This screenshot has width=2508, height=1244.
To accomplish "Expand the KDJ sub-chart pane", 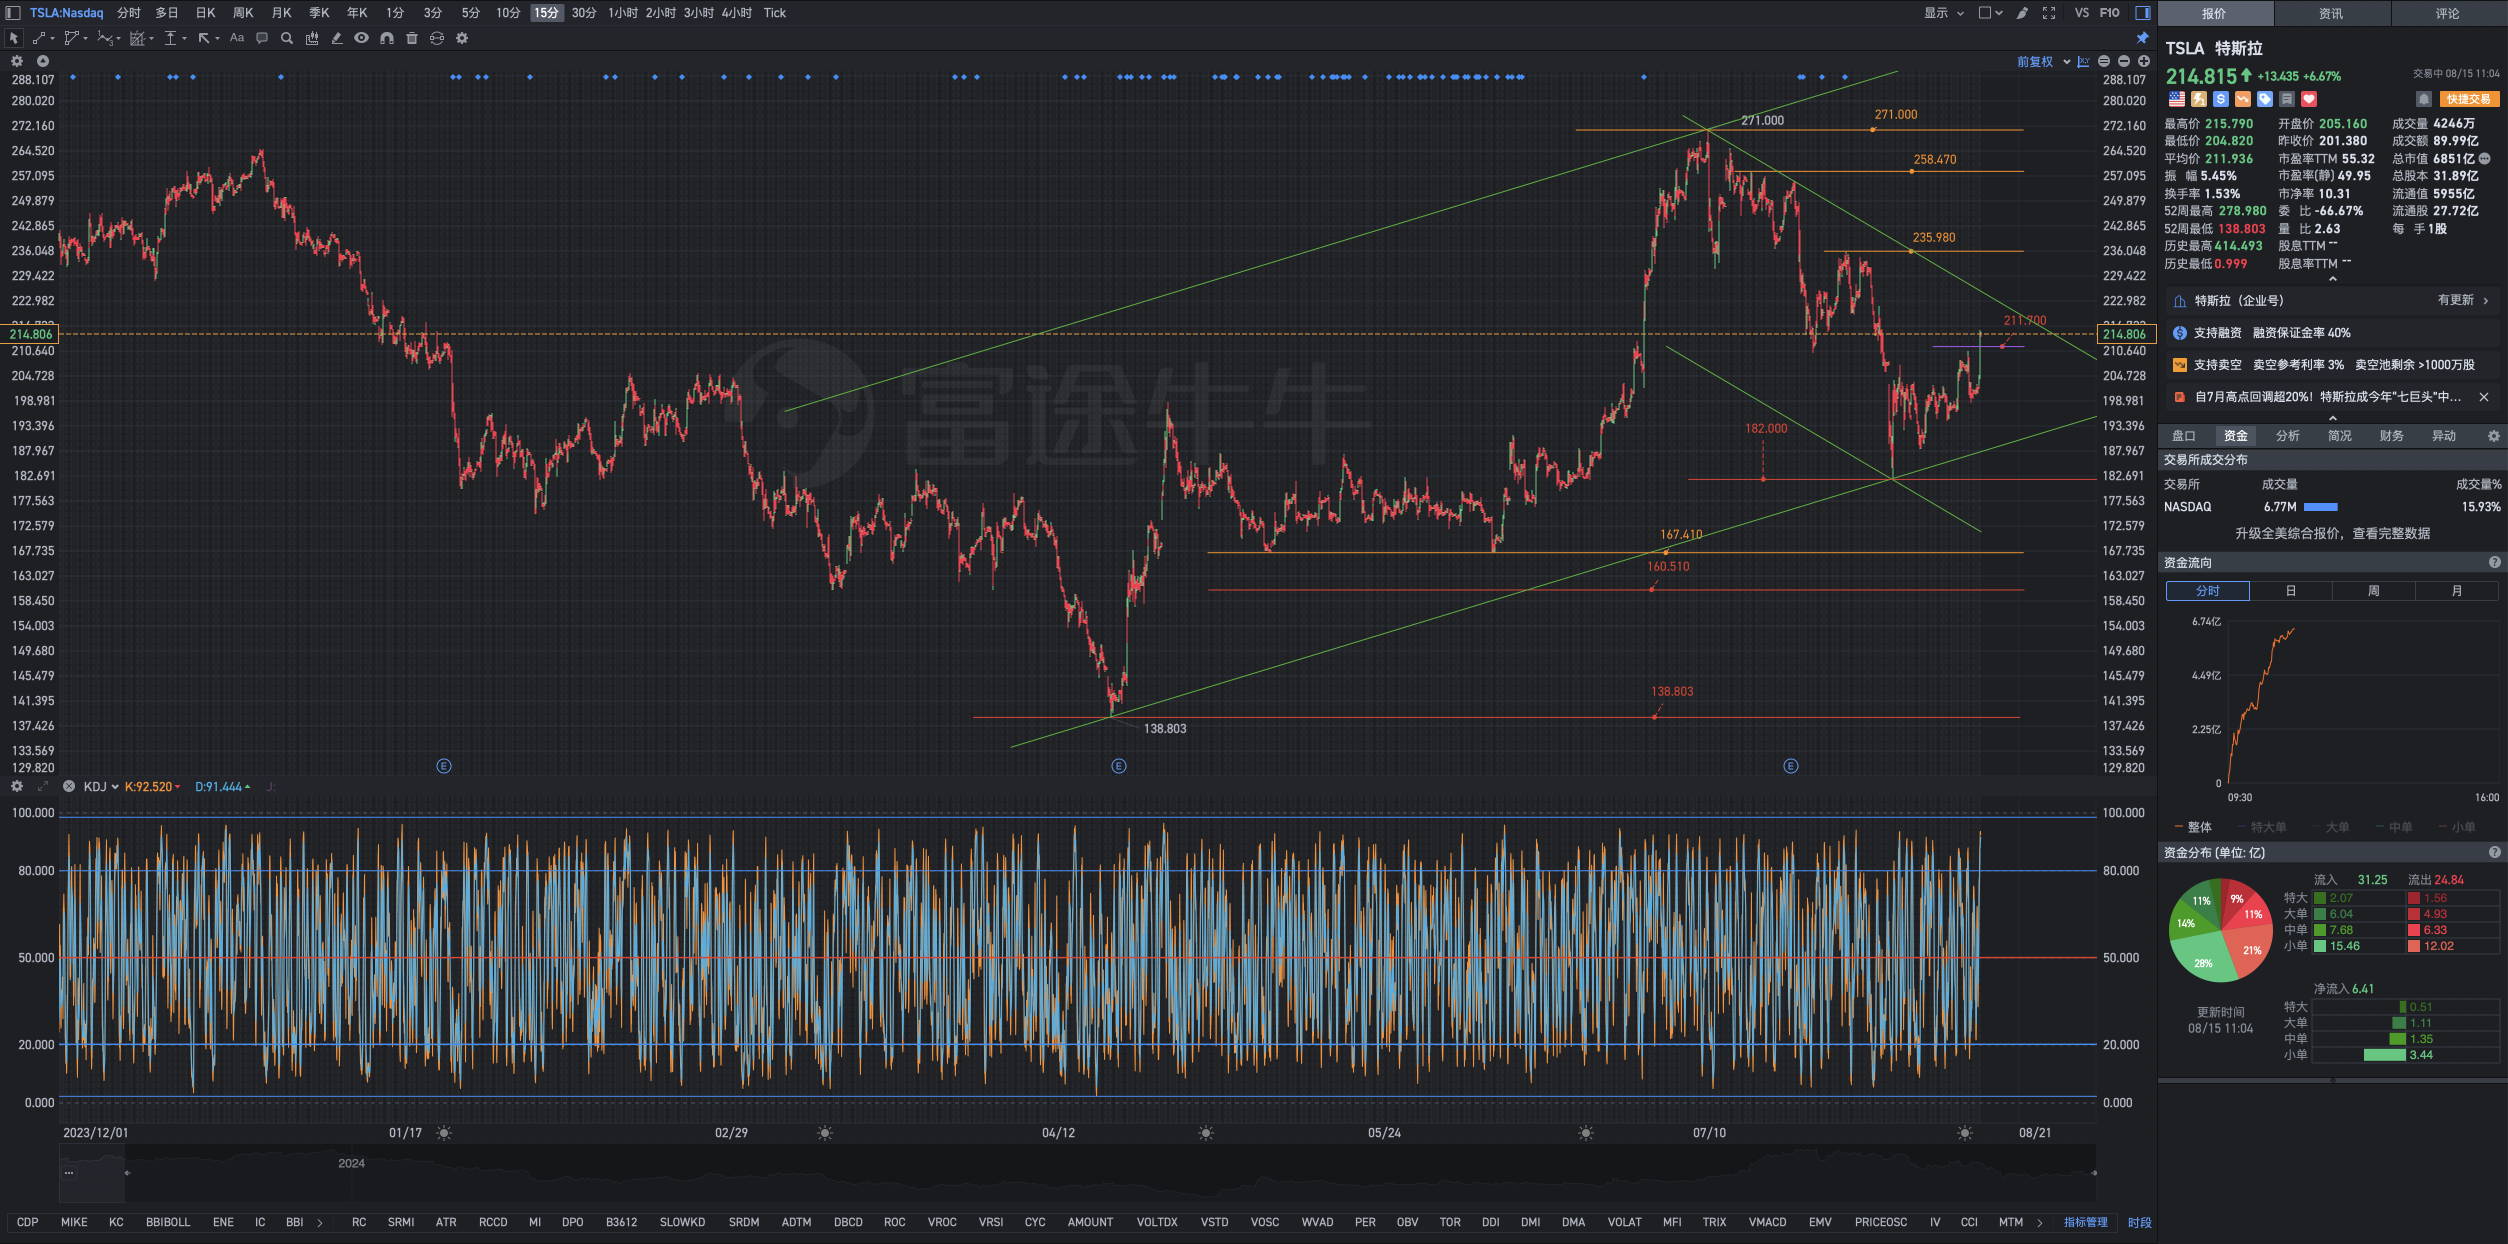I will pos(43,786).
